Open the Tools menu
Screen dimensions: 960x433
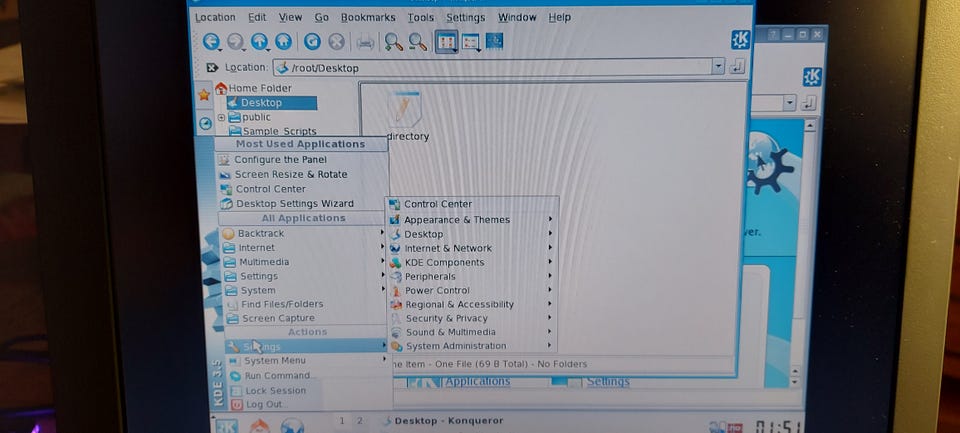pyautogui.click(x=421, y=18)
